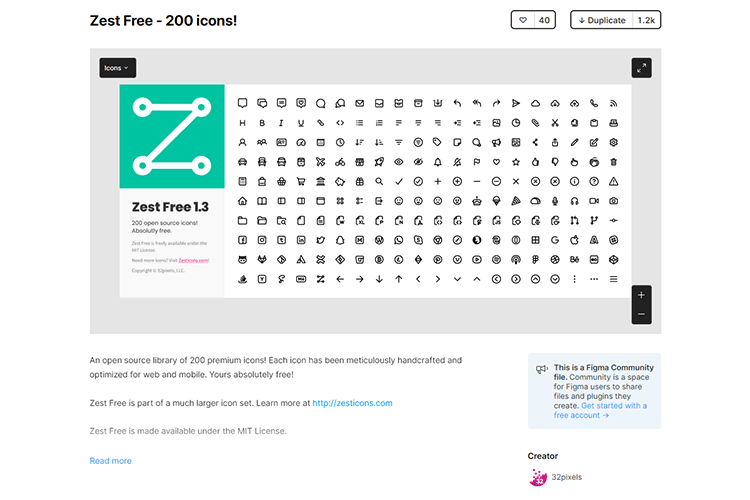
Task: Click the hamburger menu icon in bottom row
Action: point(613,278)
